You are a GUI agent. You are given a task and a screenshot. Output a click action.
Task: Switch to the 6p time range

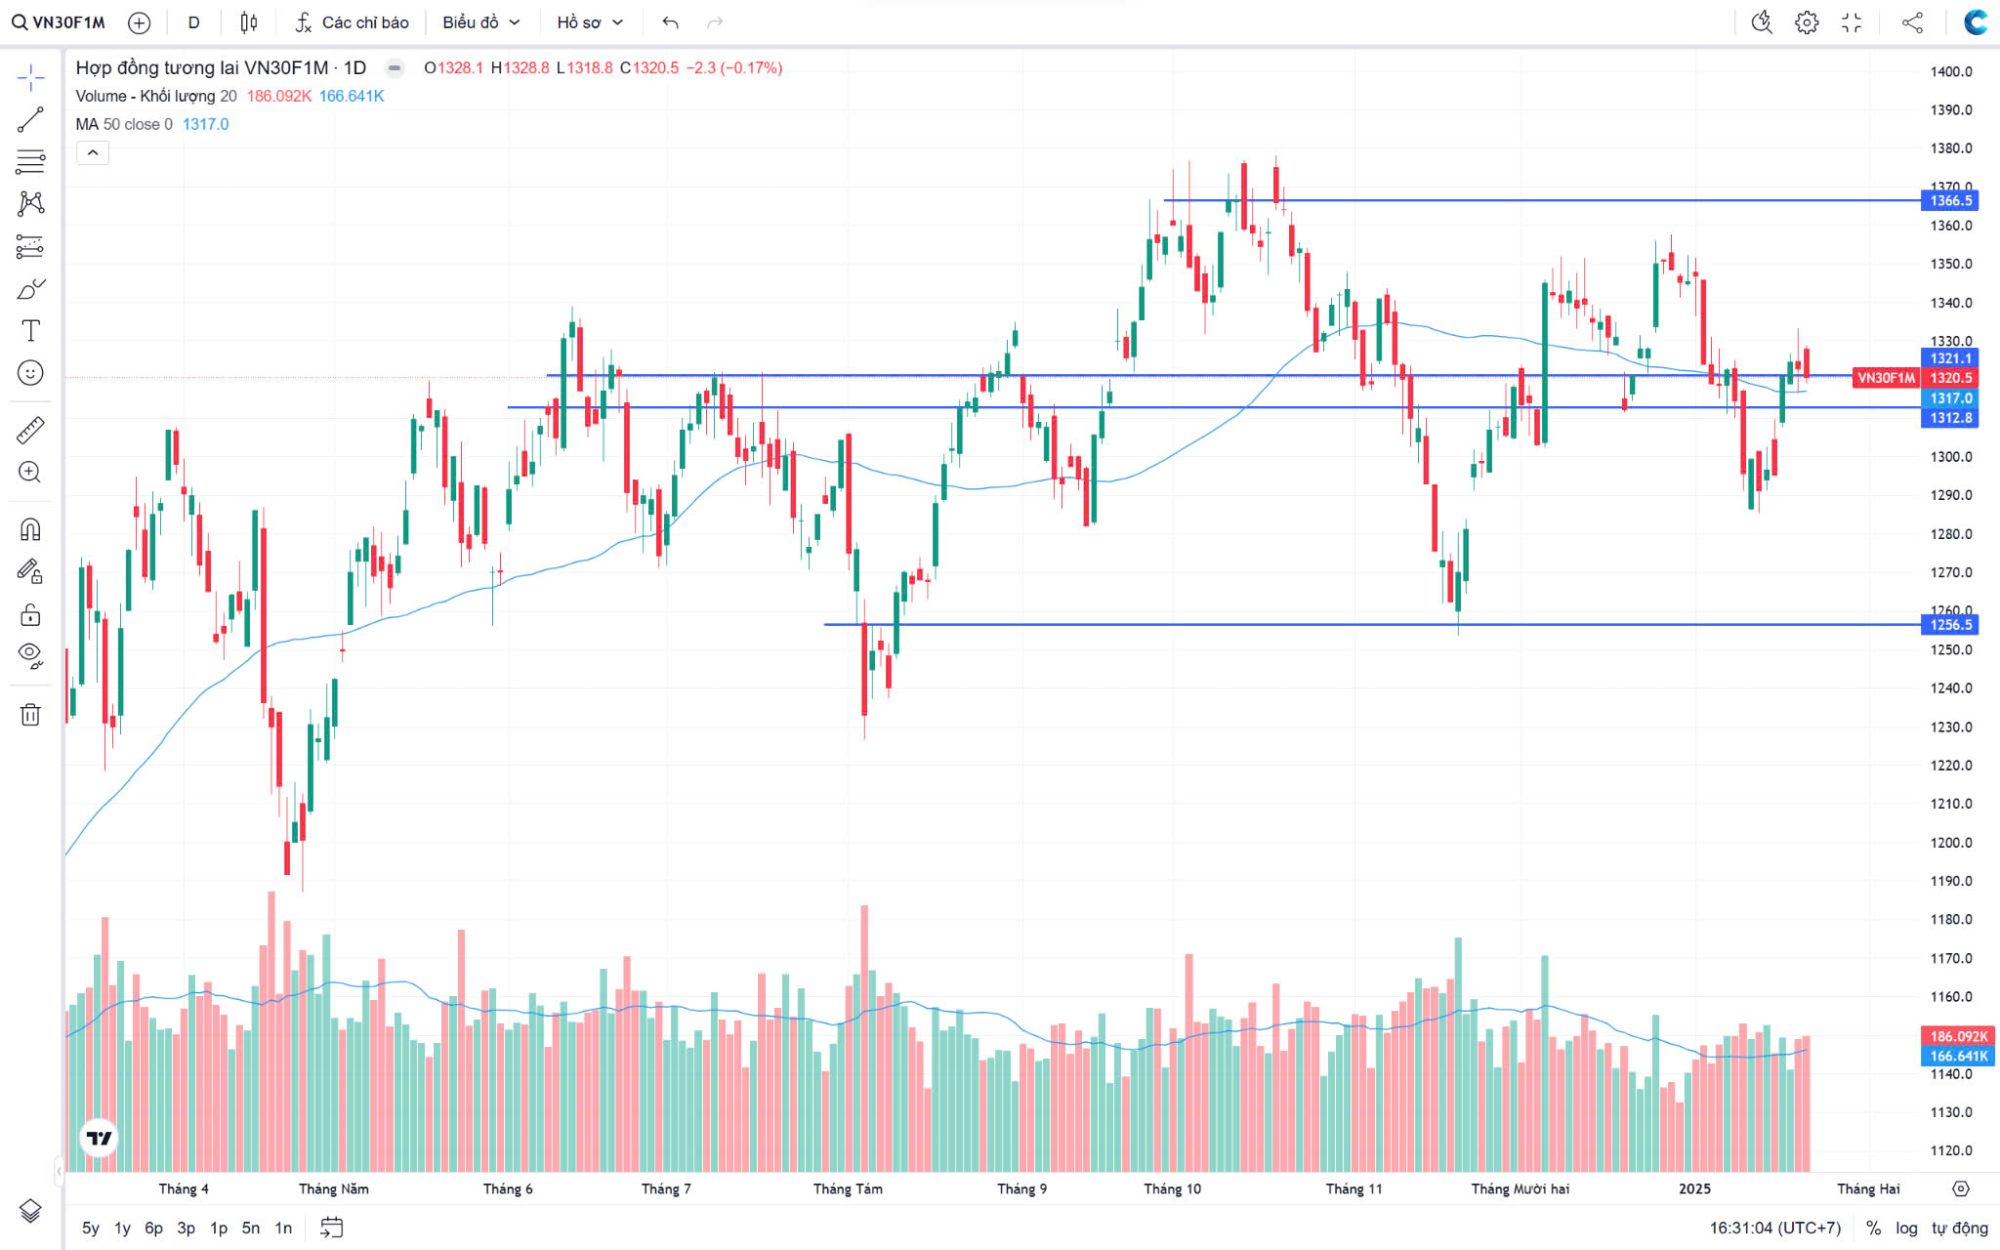tap(153, 1227)
